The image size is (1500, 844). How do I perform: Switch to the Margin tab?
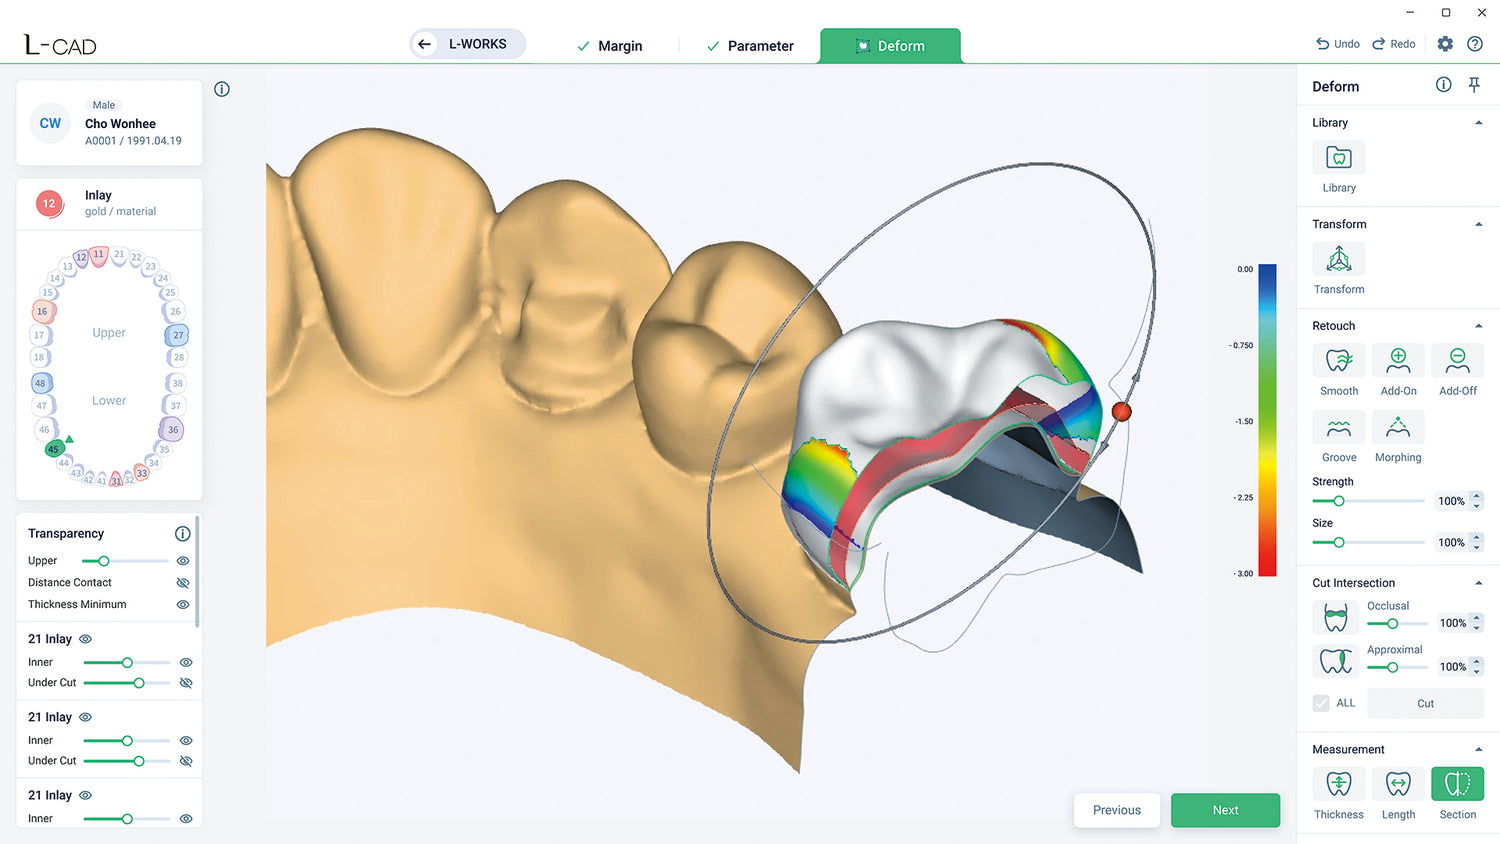click(x=610, y=46)
